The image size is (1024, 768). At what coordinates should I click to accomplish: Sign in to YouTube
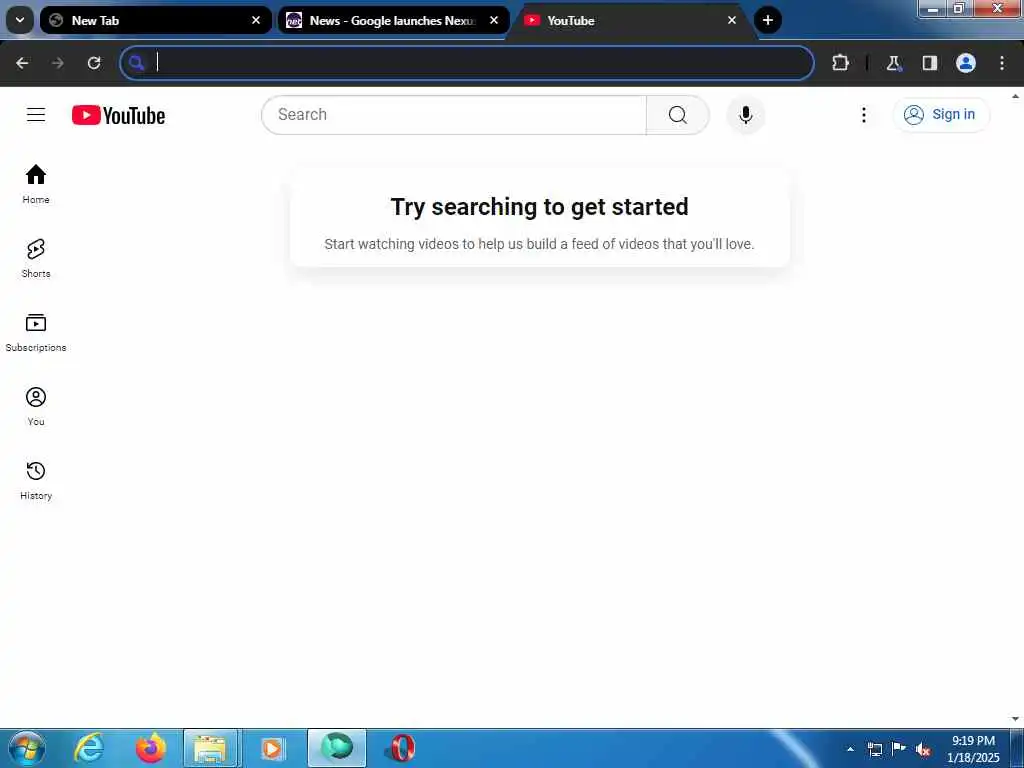(941, 115)
